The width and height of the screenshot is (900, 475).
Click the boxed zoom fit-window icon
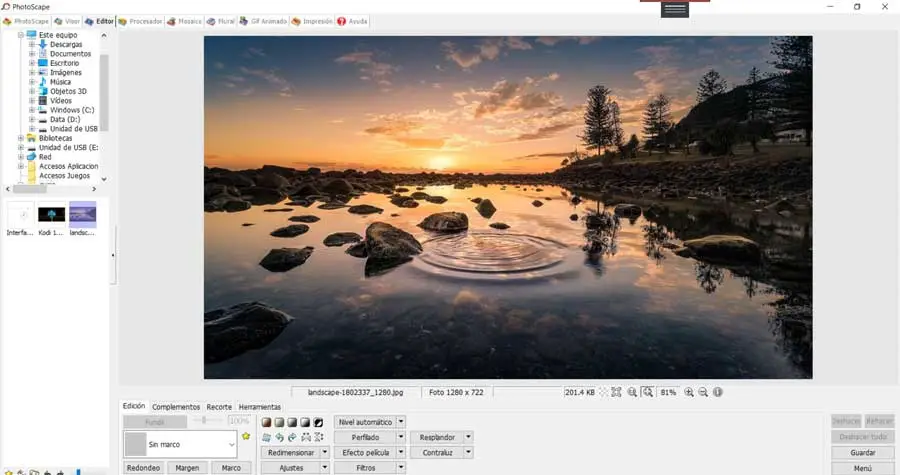pos(647,392)
